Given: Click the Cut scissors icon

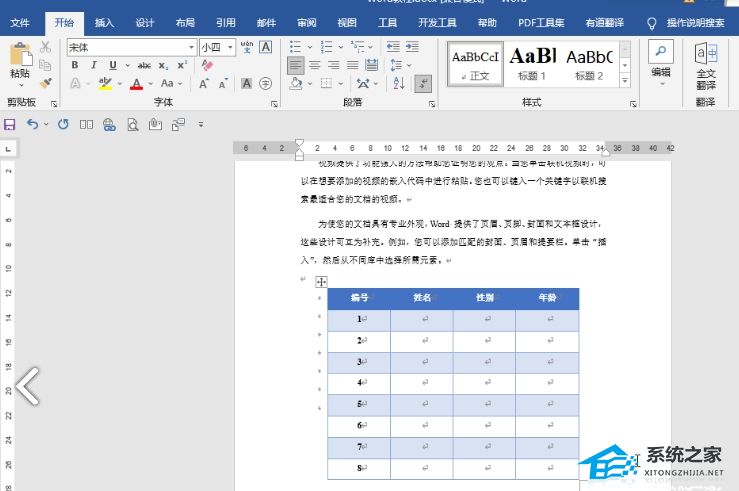Looking at the screenshot, I should [x=45, y=47].
